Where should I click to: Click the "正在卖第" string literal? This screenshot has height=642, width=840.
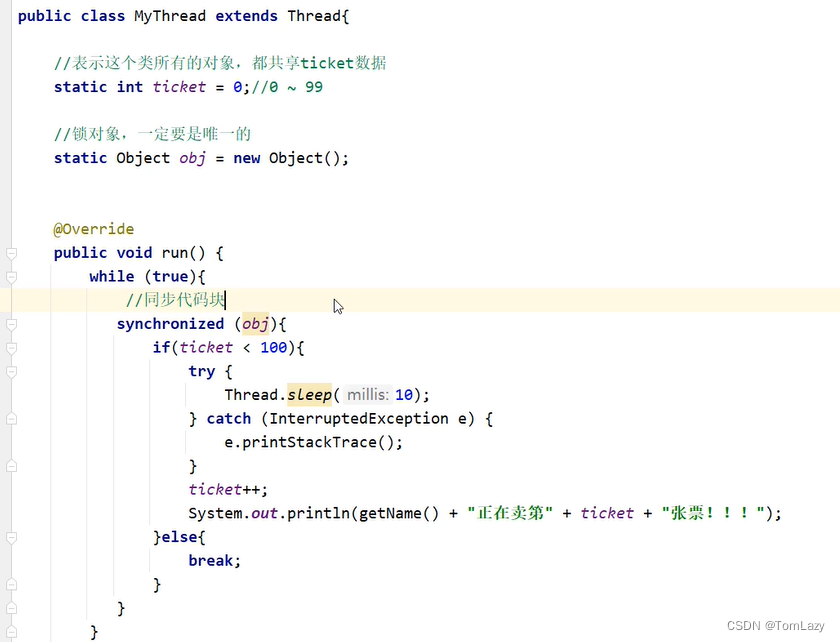[x=509, y=513]
